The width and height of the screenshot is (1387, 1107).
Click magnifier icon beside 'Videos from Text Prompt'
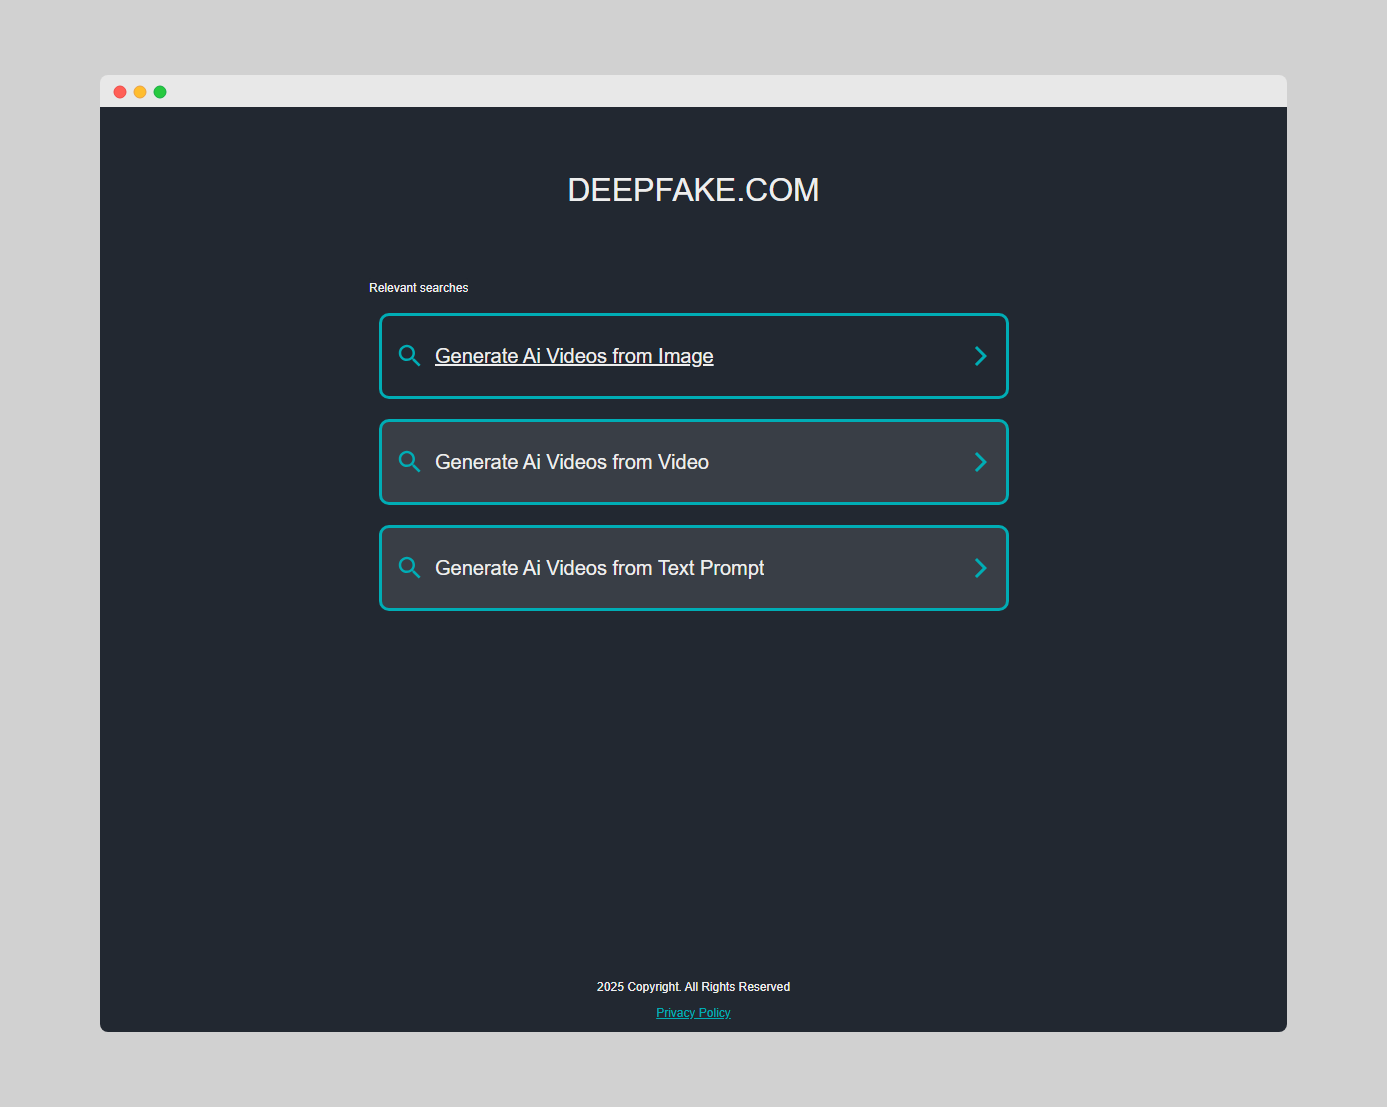[x=409, y=568]
